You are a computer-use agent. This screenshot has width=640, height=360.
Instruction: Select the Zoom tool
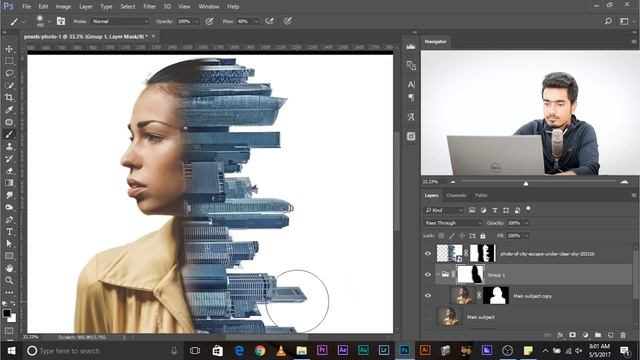click(x=9, y=280)
